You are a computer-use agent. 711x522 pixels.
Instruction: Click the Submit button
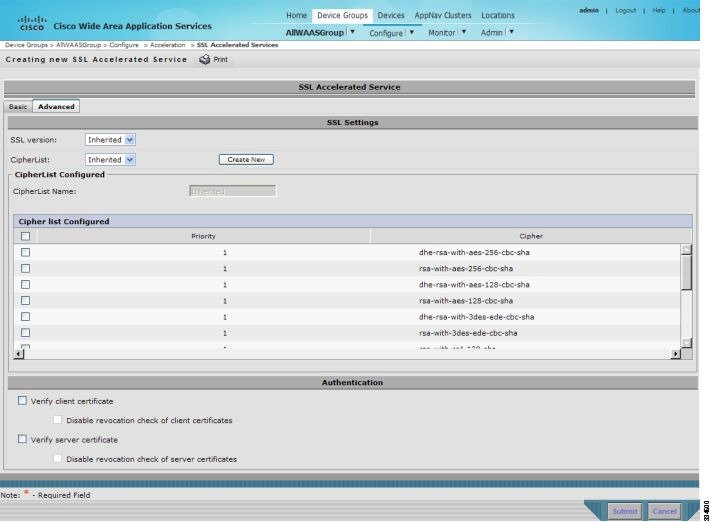pos(625,511)
